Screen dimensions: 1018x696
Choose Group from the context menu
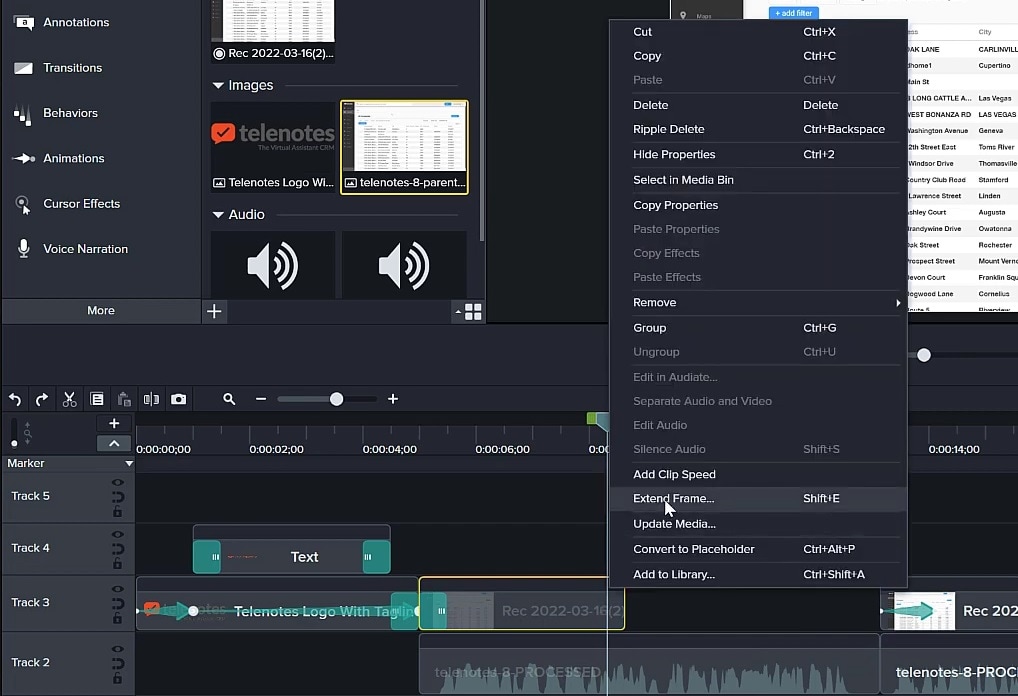pos(757,328)
